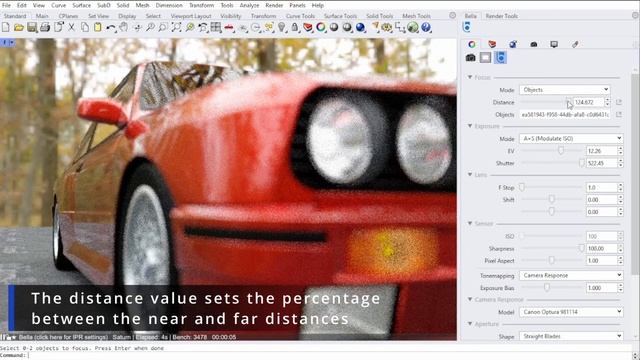Select the Zoom Dynamic magnifier icon
The height and width of the screenshot is (360, 640).
click(x=150, y=27)
